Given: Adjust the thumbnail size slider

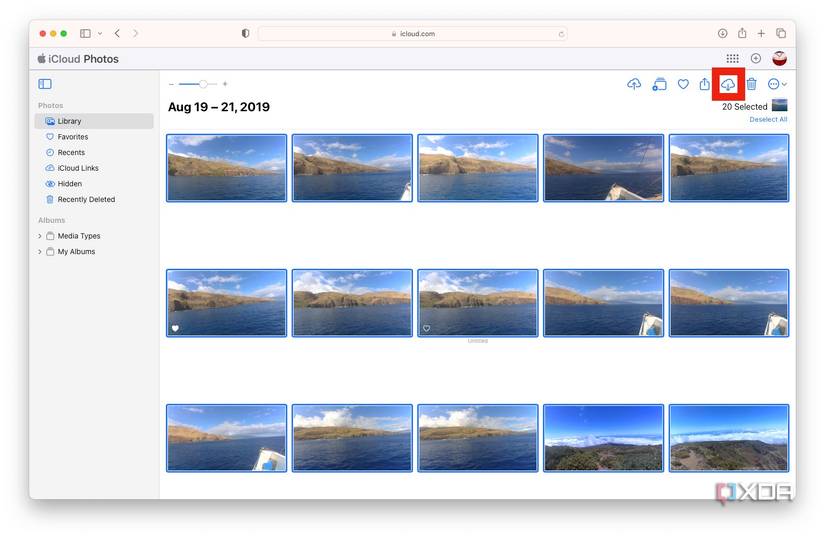Looking at the screenshot, I should coord(198,84).
